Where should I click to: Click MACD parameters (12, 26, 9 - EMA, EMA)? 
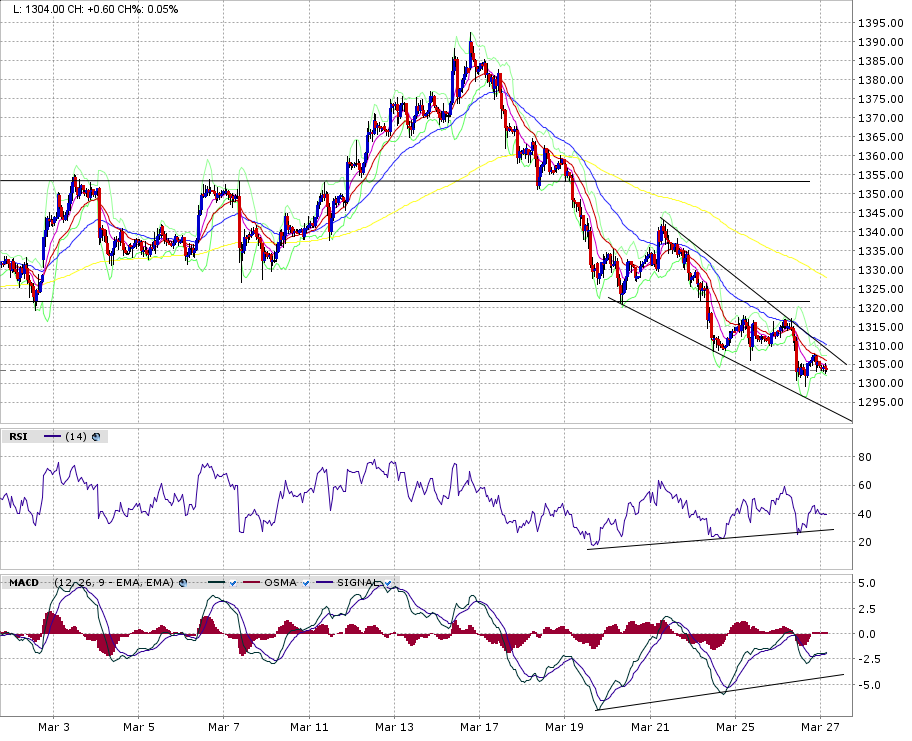[113, 582]
